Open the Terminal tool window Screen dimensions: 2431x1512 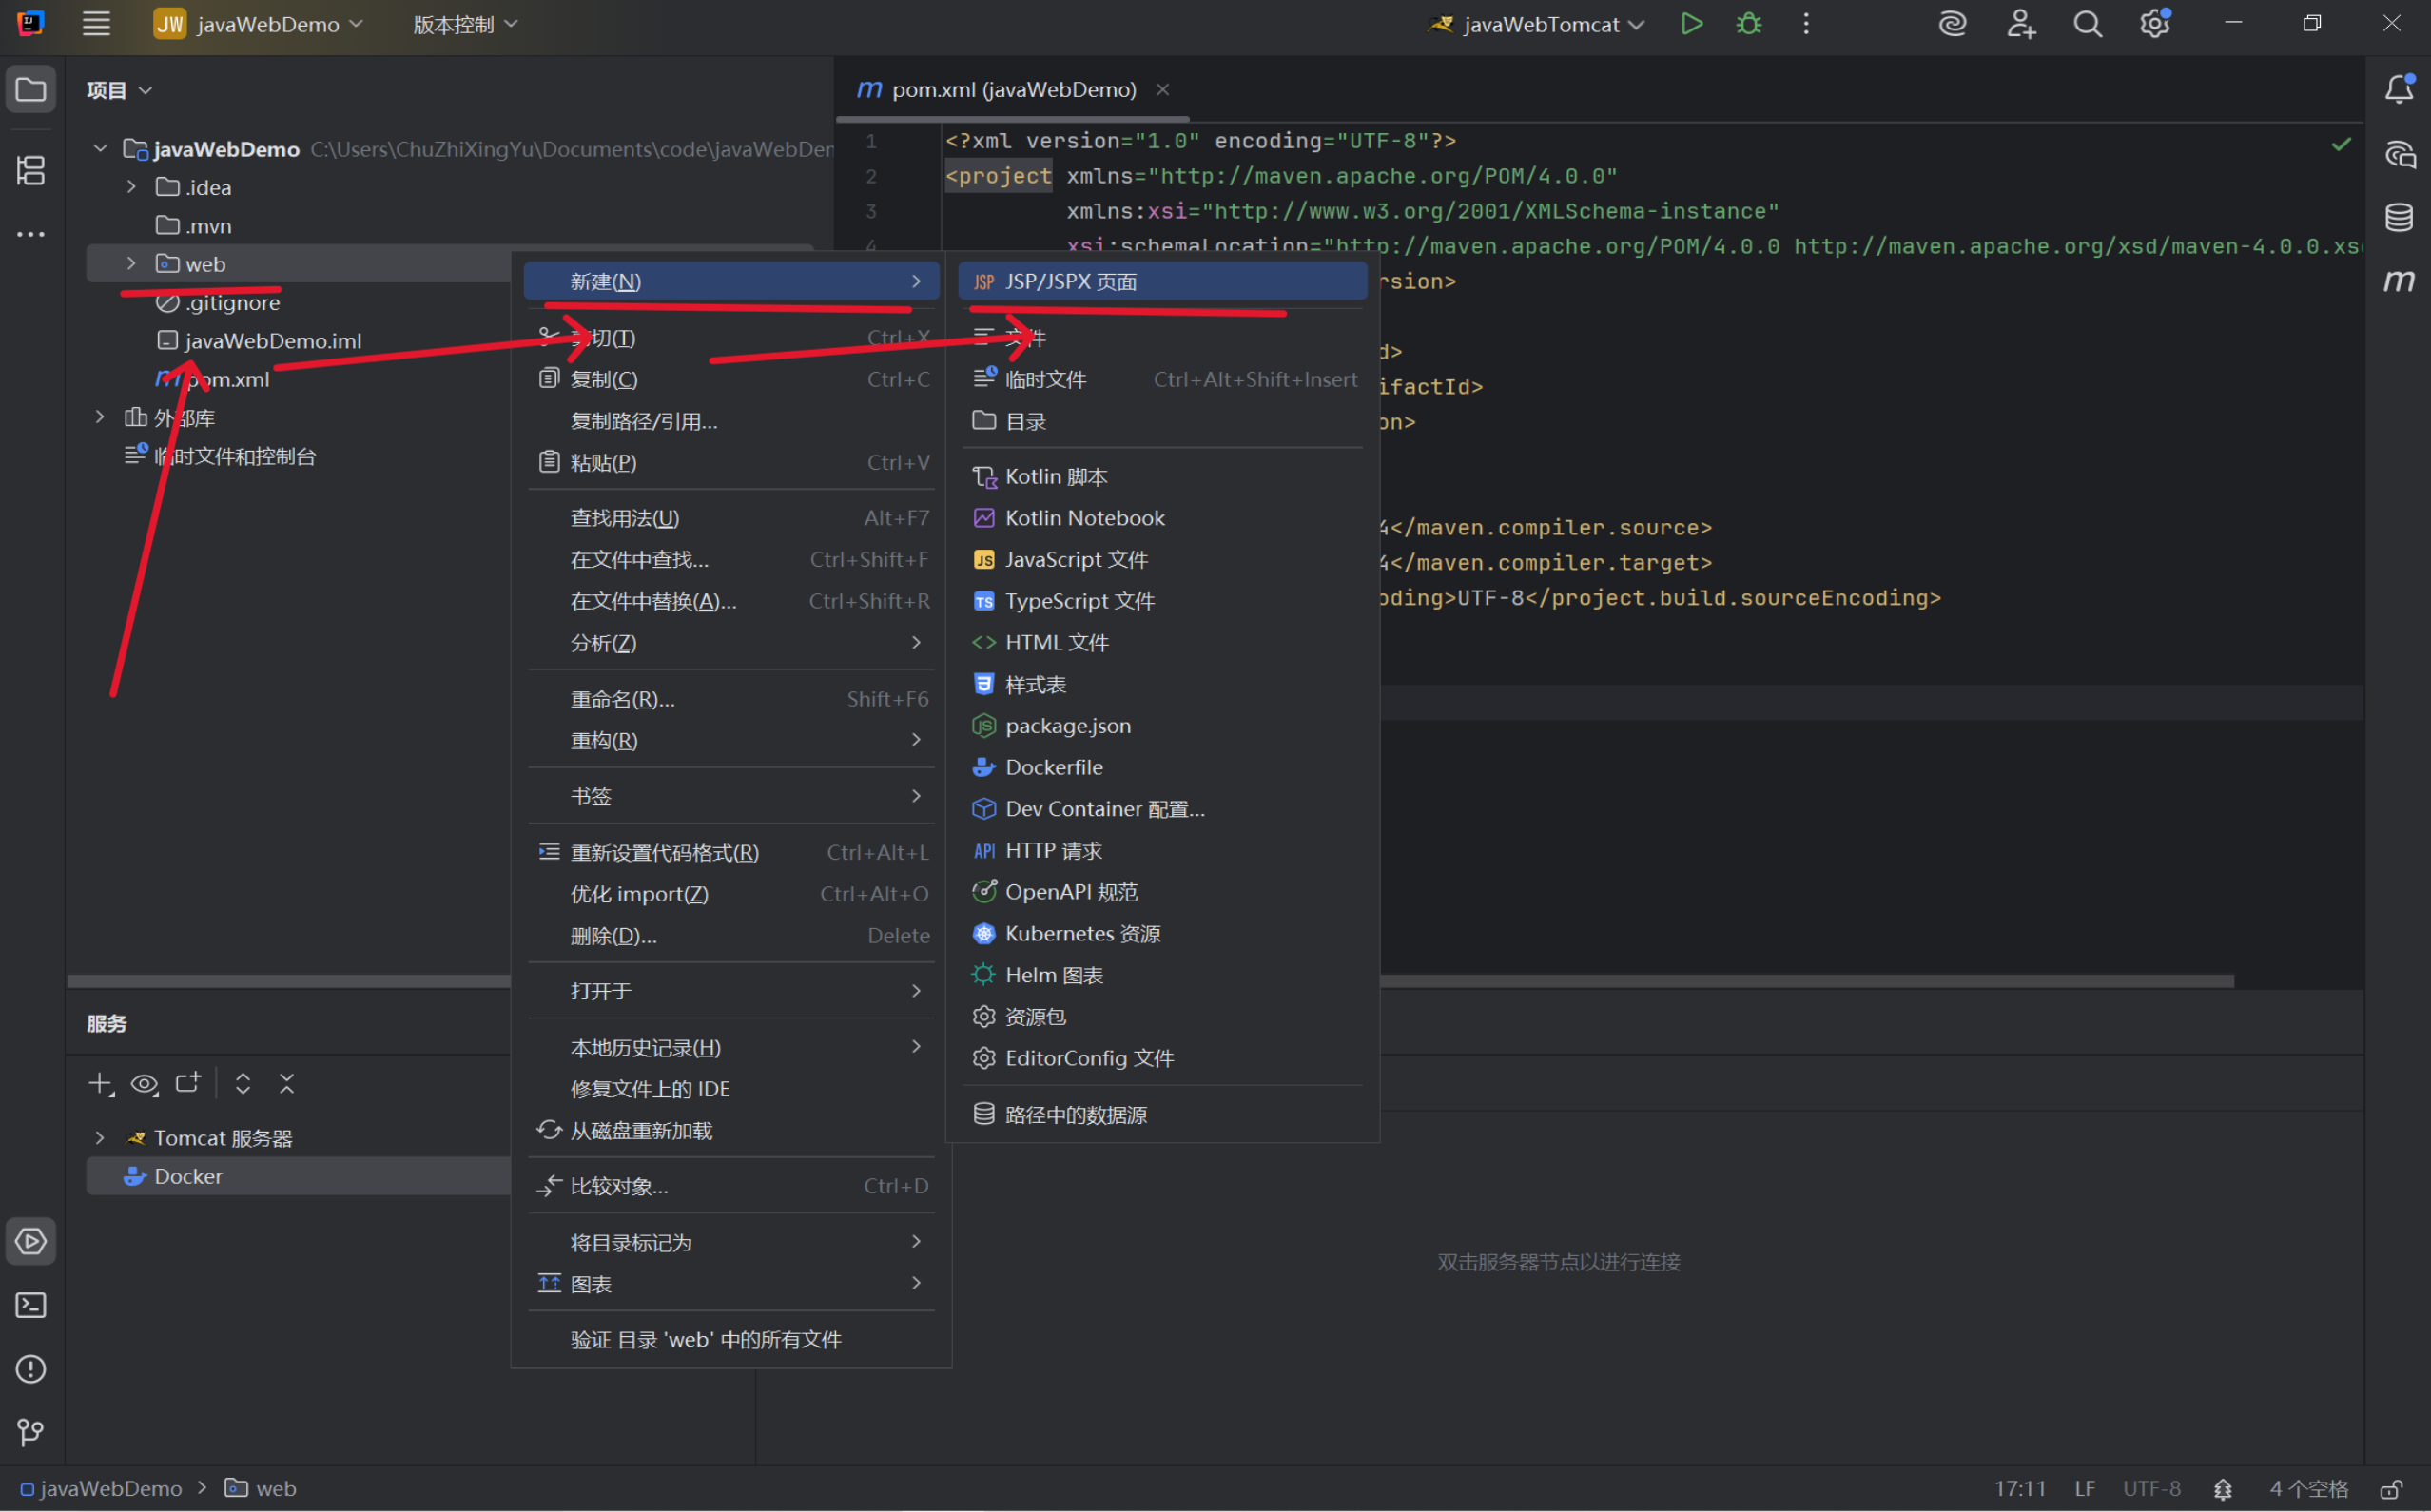pos(31,1305)
